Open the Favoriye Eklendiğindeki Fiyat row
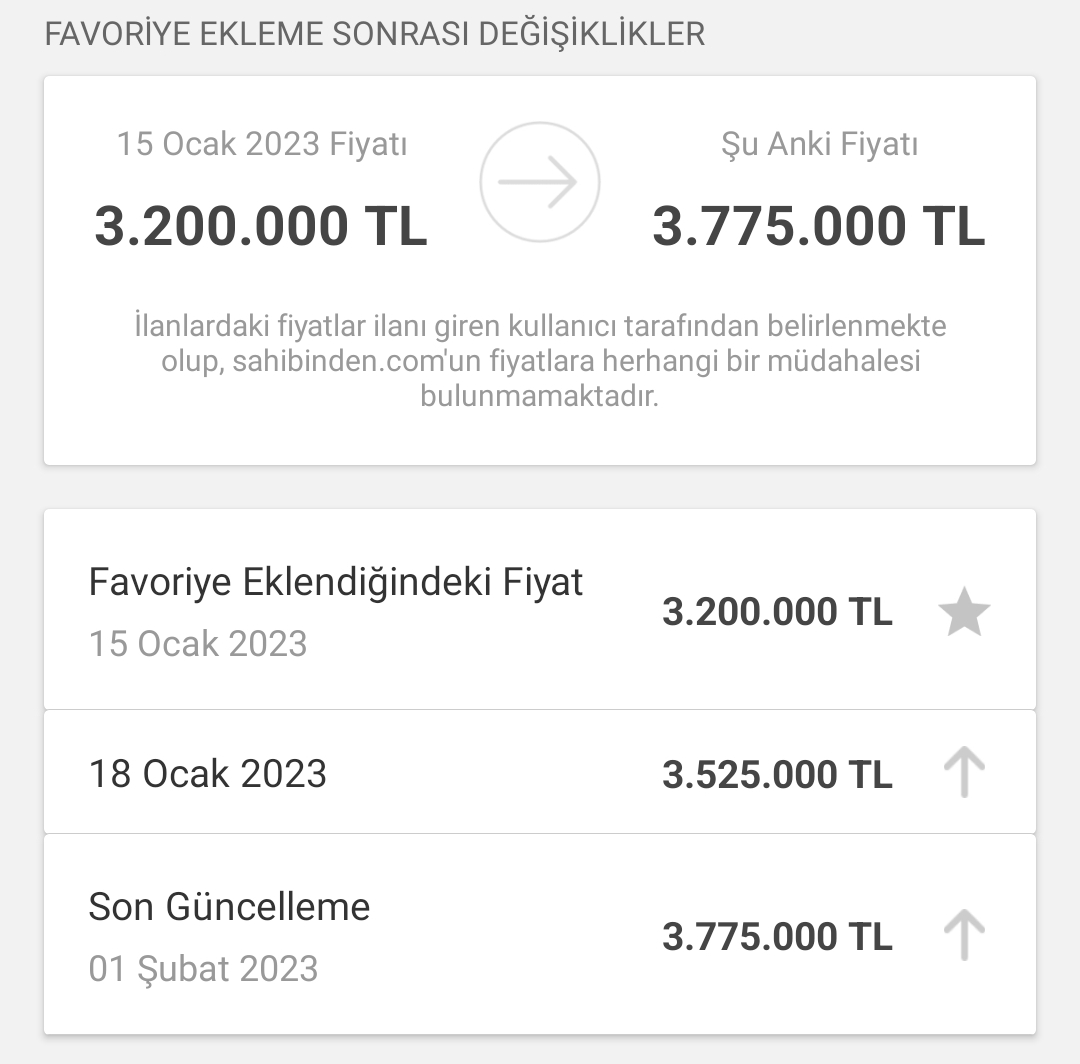The height and width of the screenshot is (1064, 1080). [x=540, y=609]
